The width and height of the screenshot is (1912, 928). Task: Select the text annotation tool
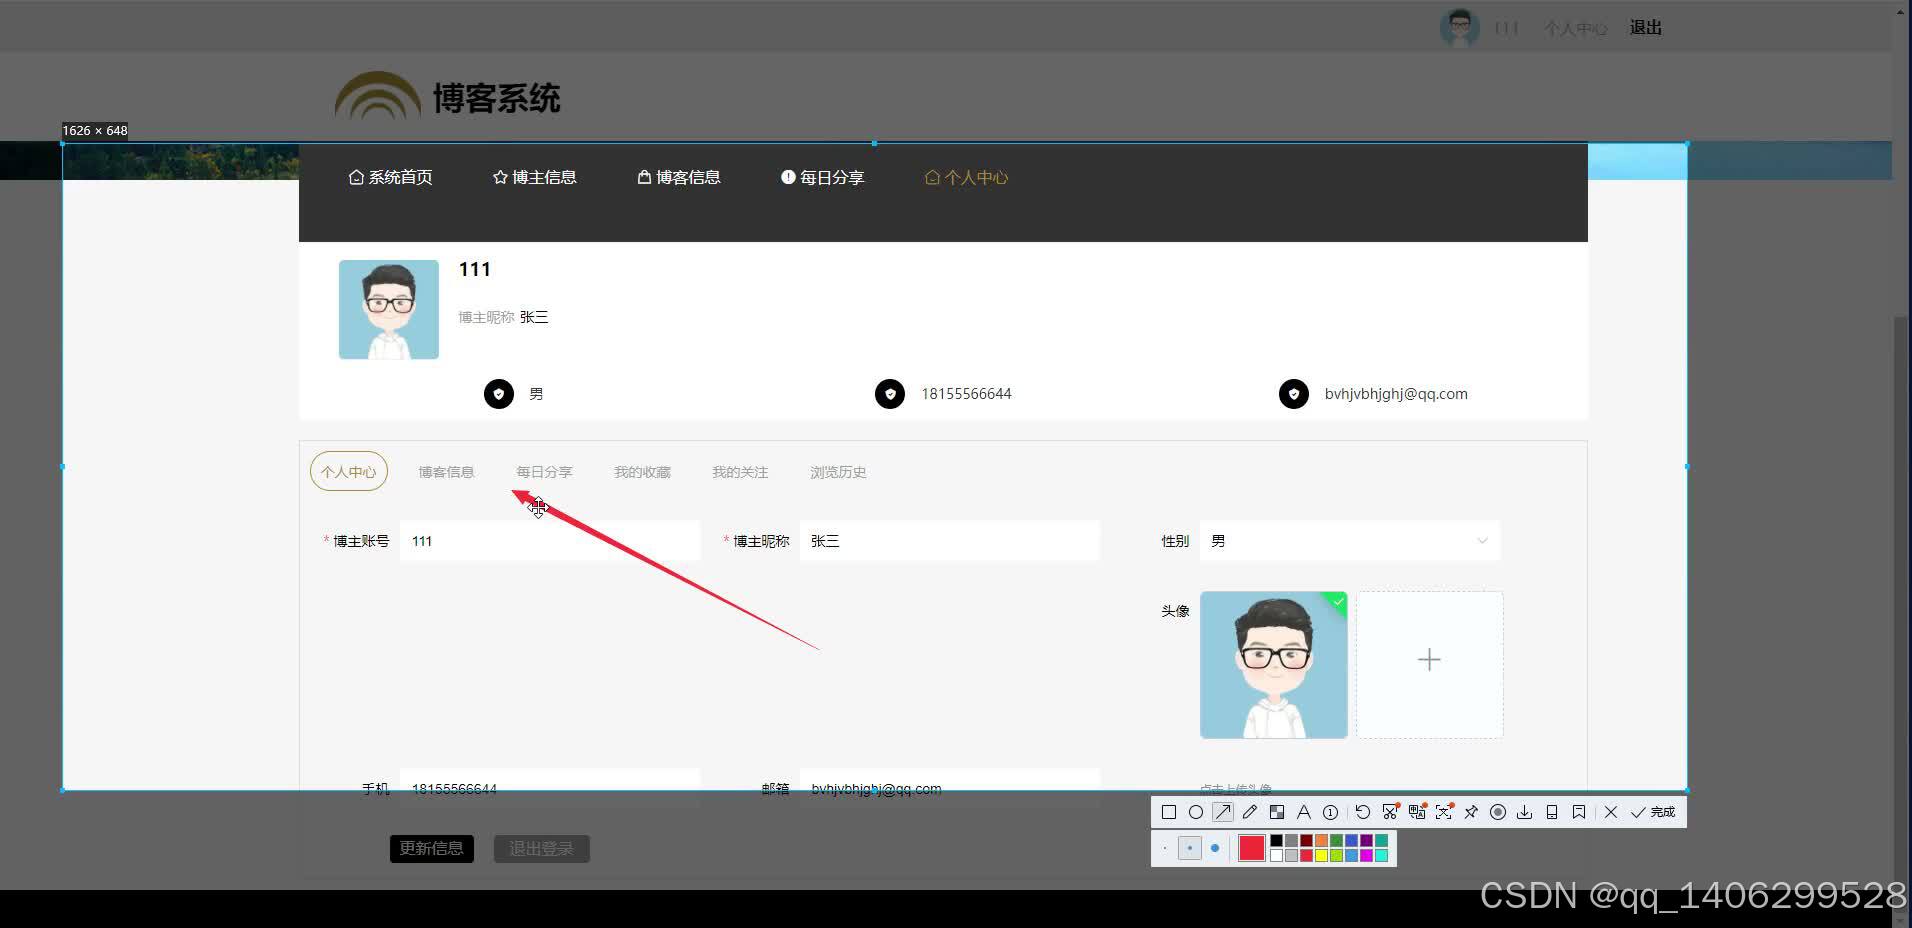pos(1304,812)
